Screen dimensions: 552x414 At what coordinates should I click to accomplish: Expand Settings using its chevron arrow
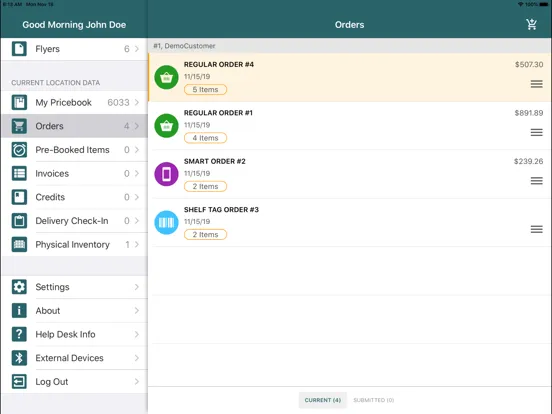(137, 287)
